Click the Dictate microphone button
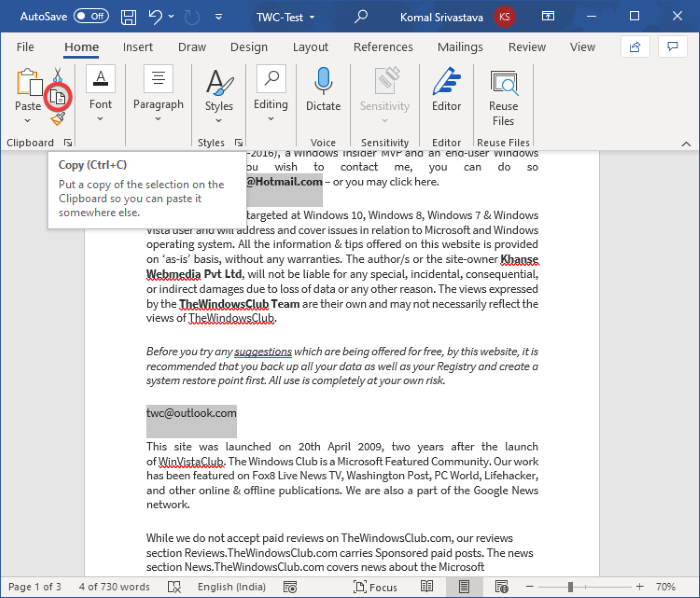The width and height of the screenshot is (700, 598). [323, 90]
